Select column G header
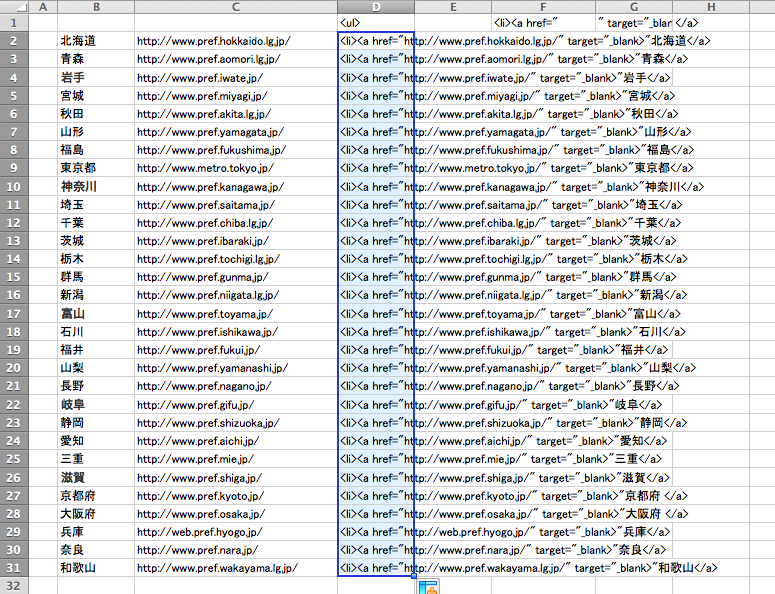The height and width of the screenshot is (594, 775). (x=633, y=7)
